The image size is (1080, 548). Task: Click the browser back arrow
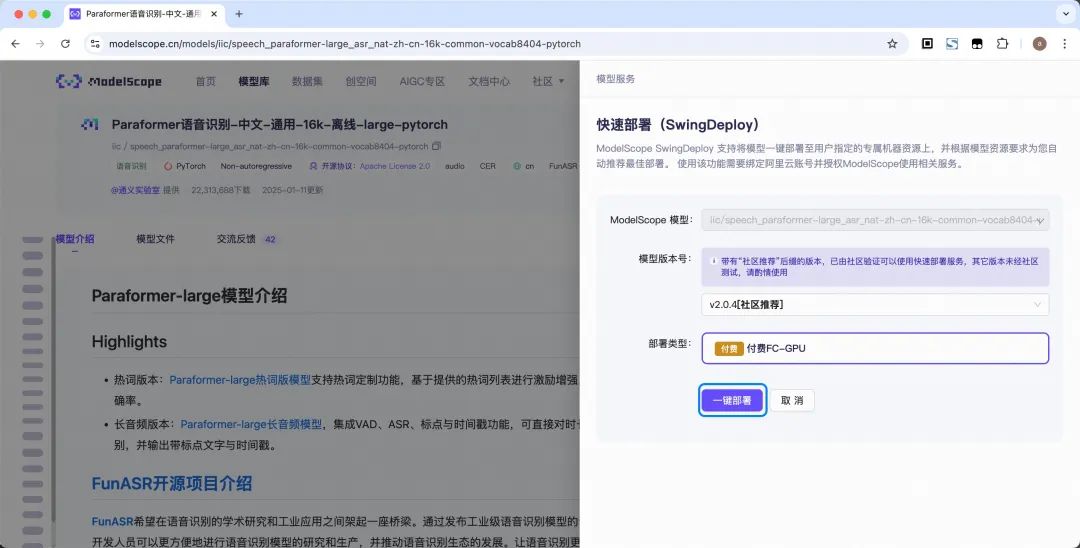(16, 43)
